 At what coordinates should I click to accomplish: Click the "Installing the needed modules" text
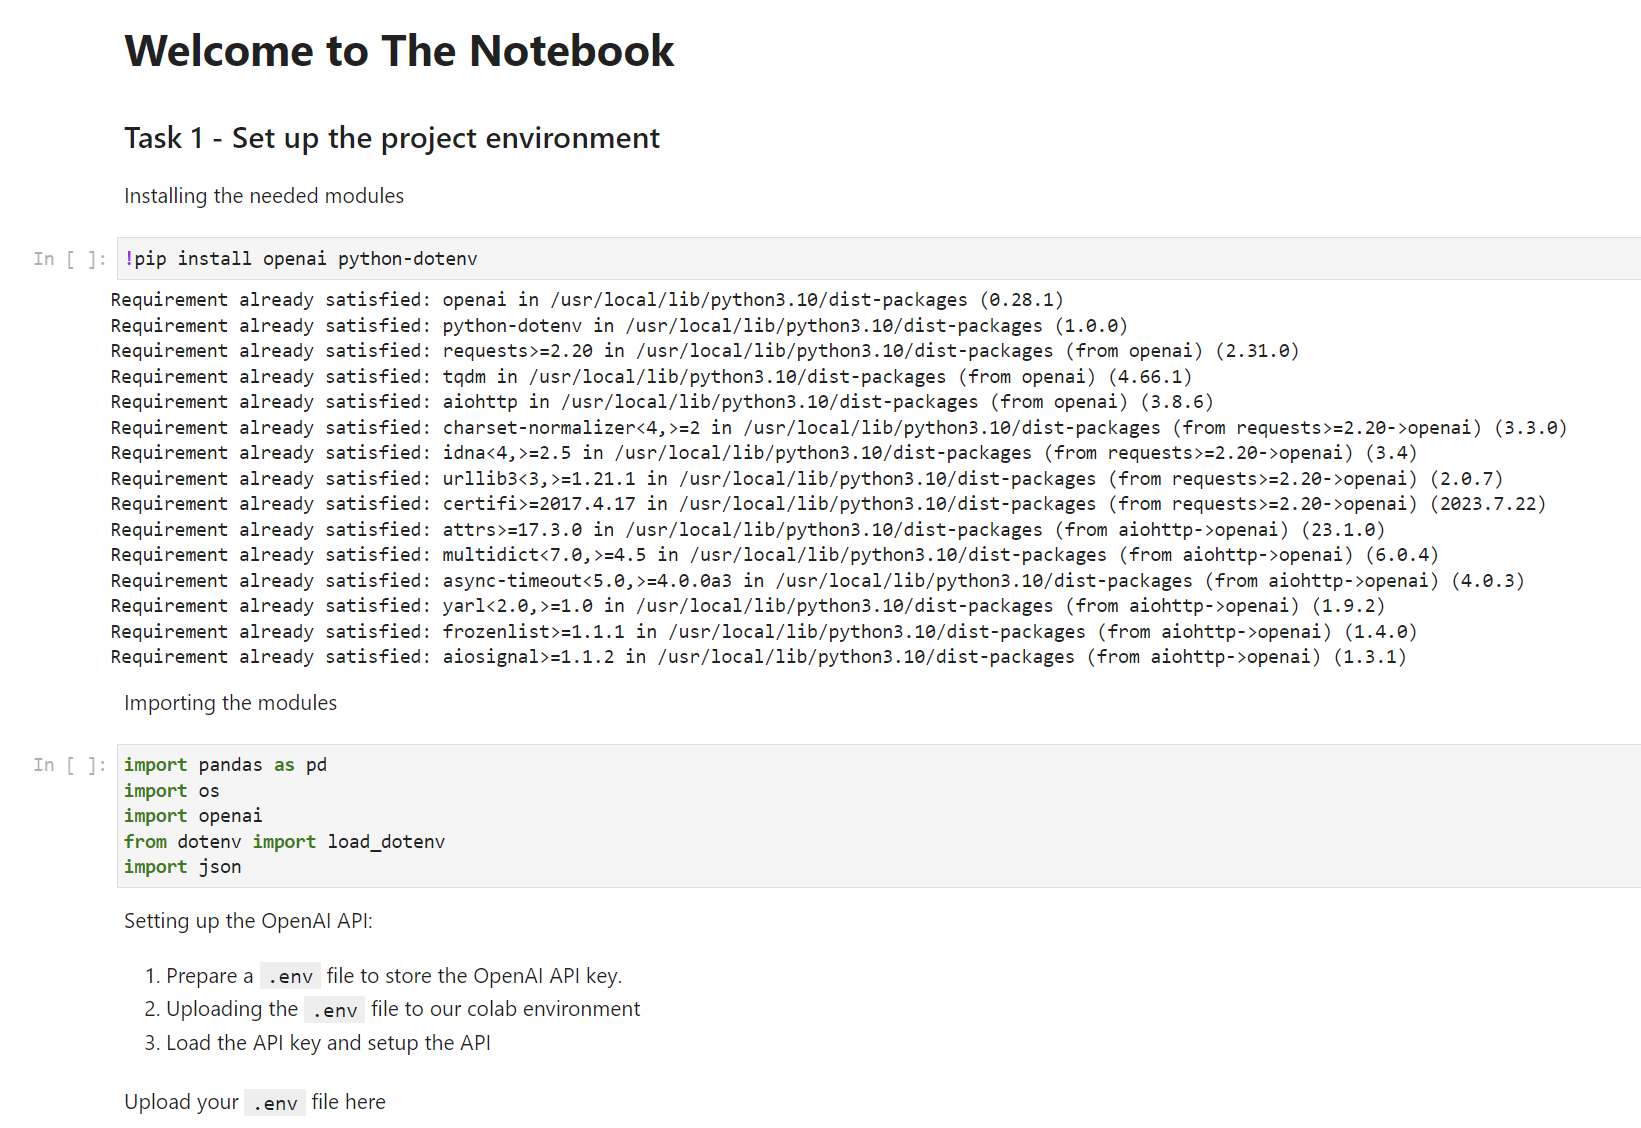(x=264, y=196)
